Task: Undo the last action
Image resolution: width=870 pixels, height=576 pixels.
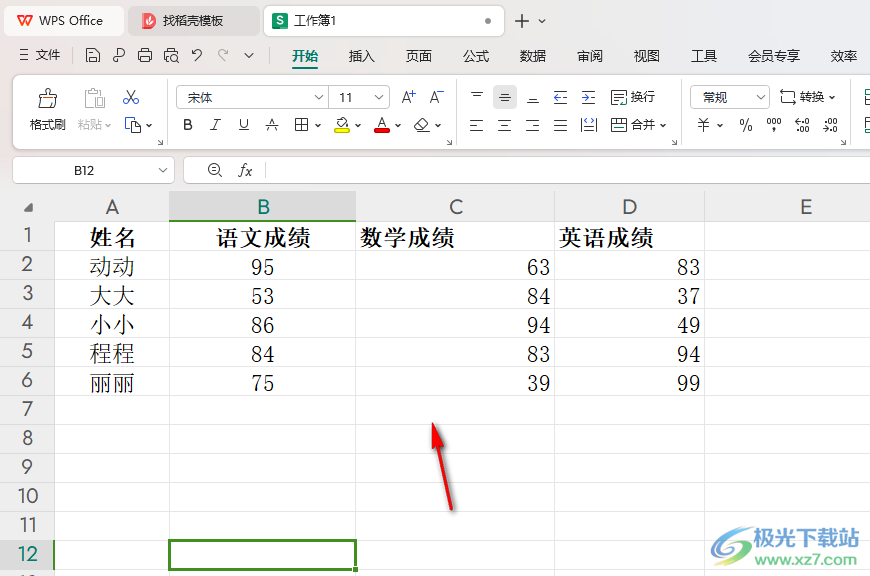Action: (196, 55)
